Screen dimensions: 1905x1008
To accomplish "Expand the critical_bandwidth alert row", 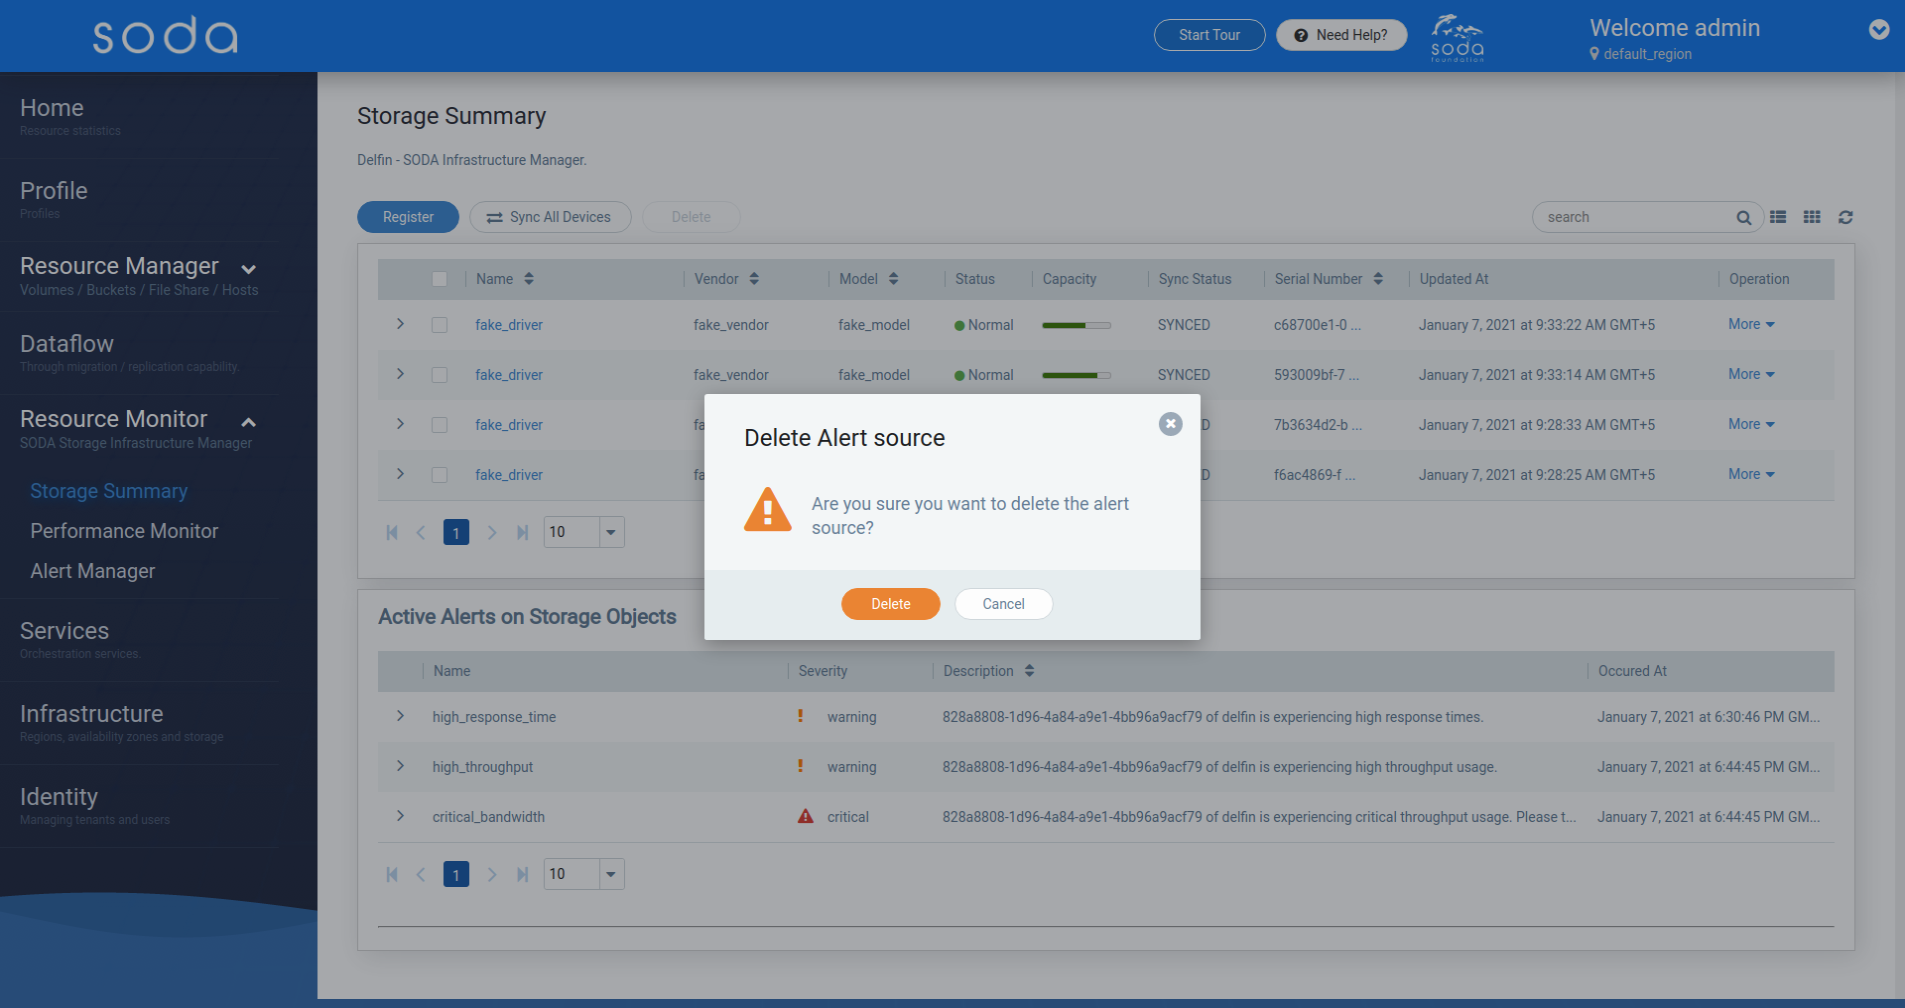I will [400, 816].
